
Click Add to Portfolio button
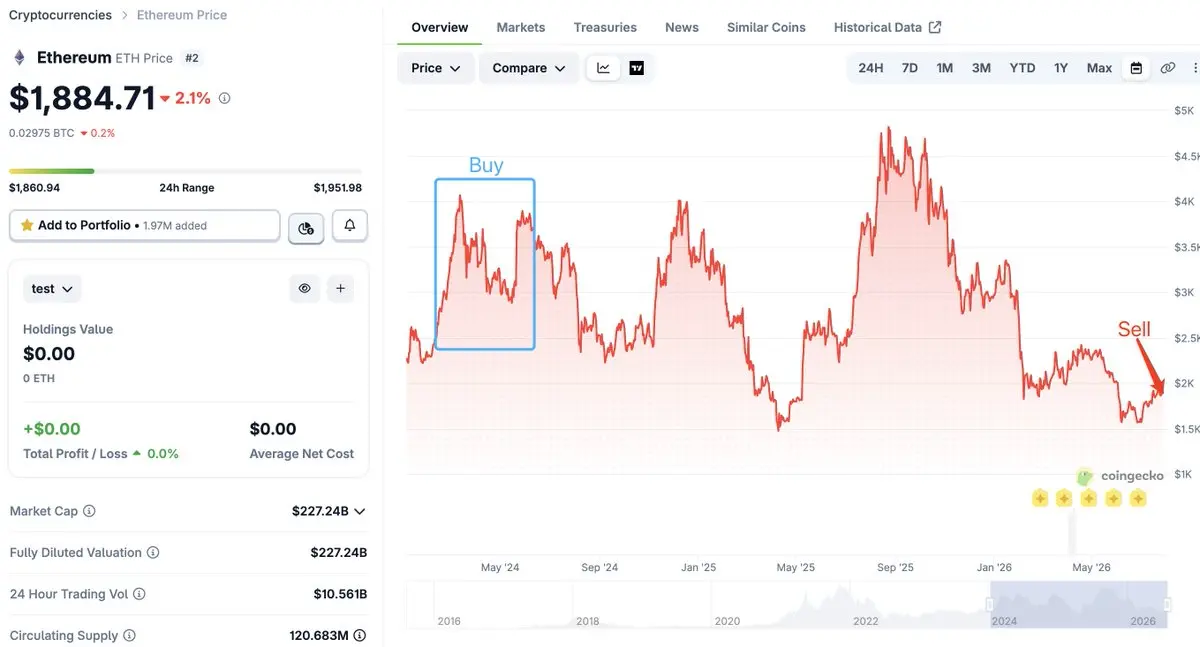pos(144,226)
